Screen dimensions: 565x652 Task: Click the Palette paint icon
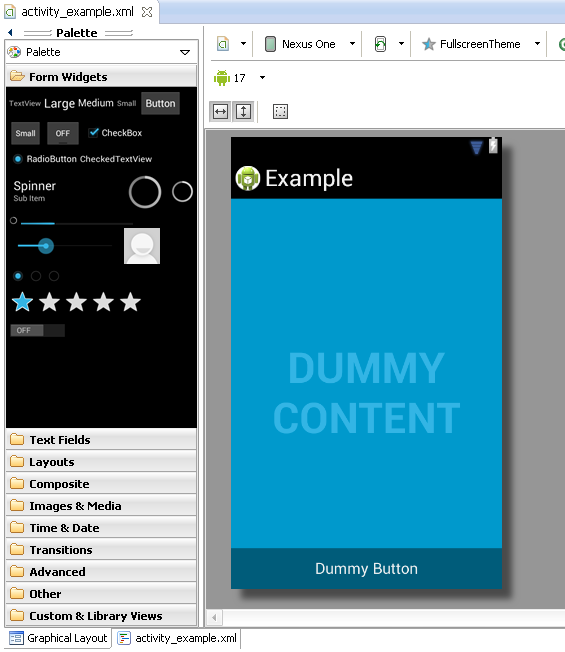click(x=14, y=52)
